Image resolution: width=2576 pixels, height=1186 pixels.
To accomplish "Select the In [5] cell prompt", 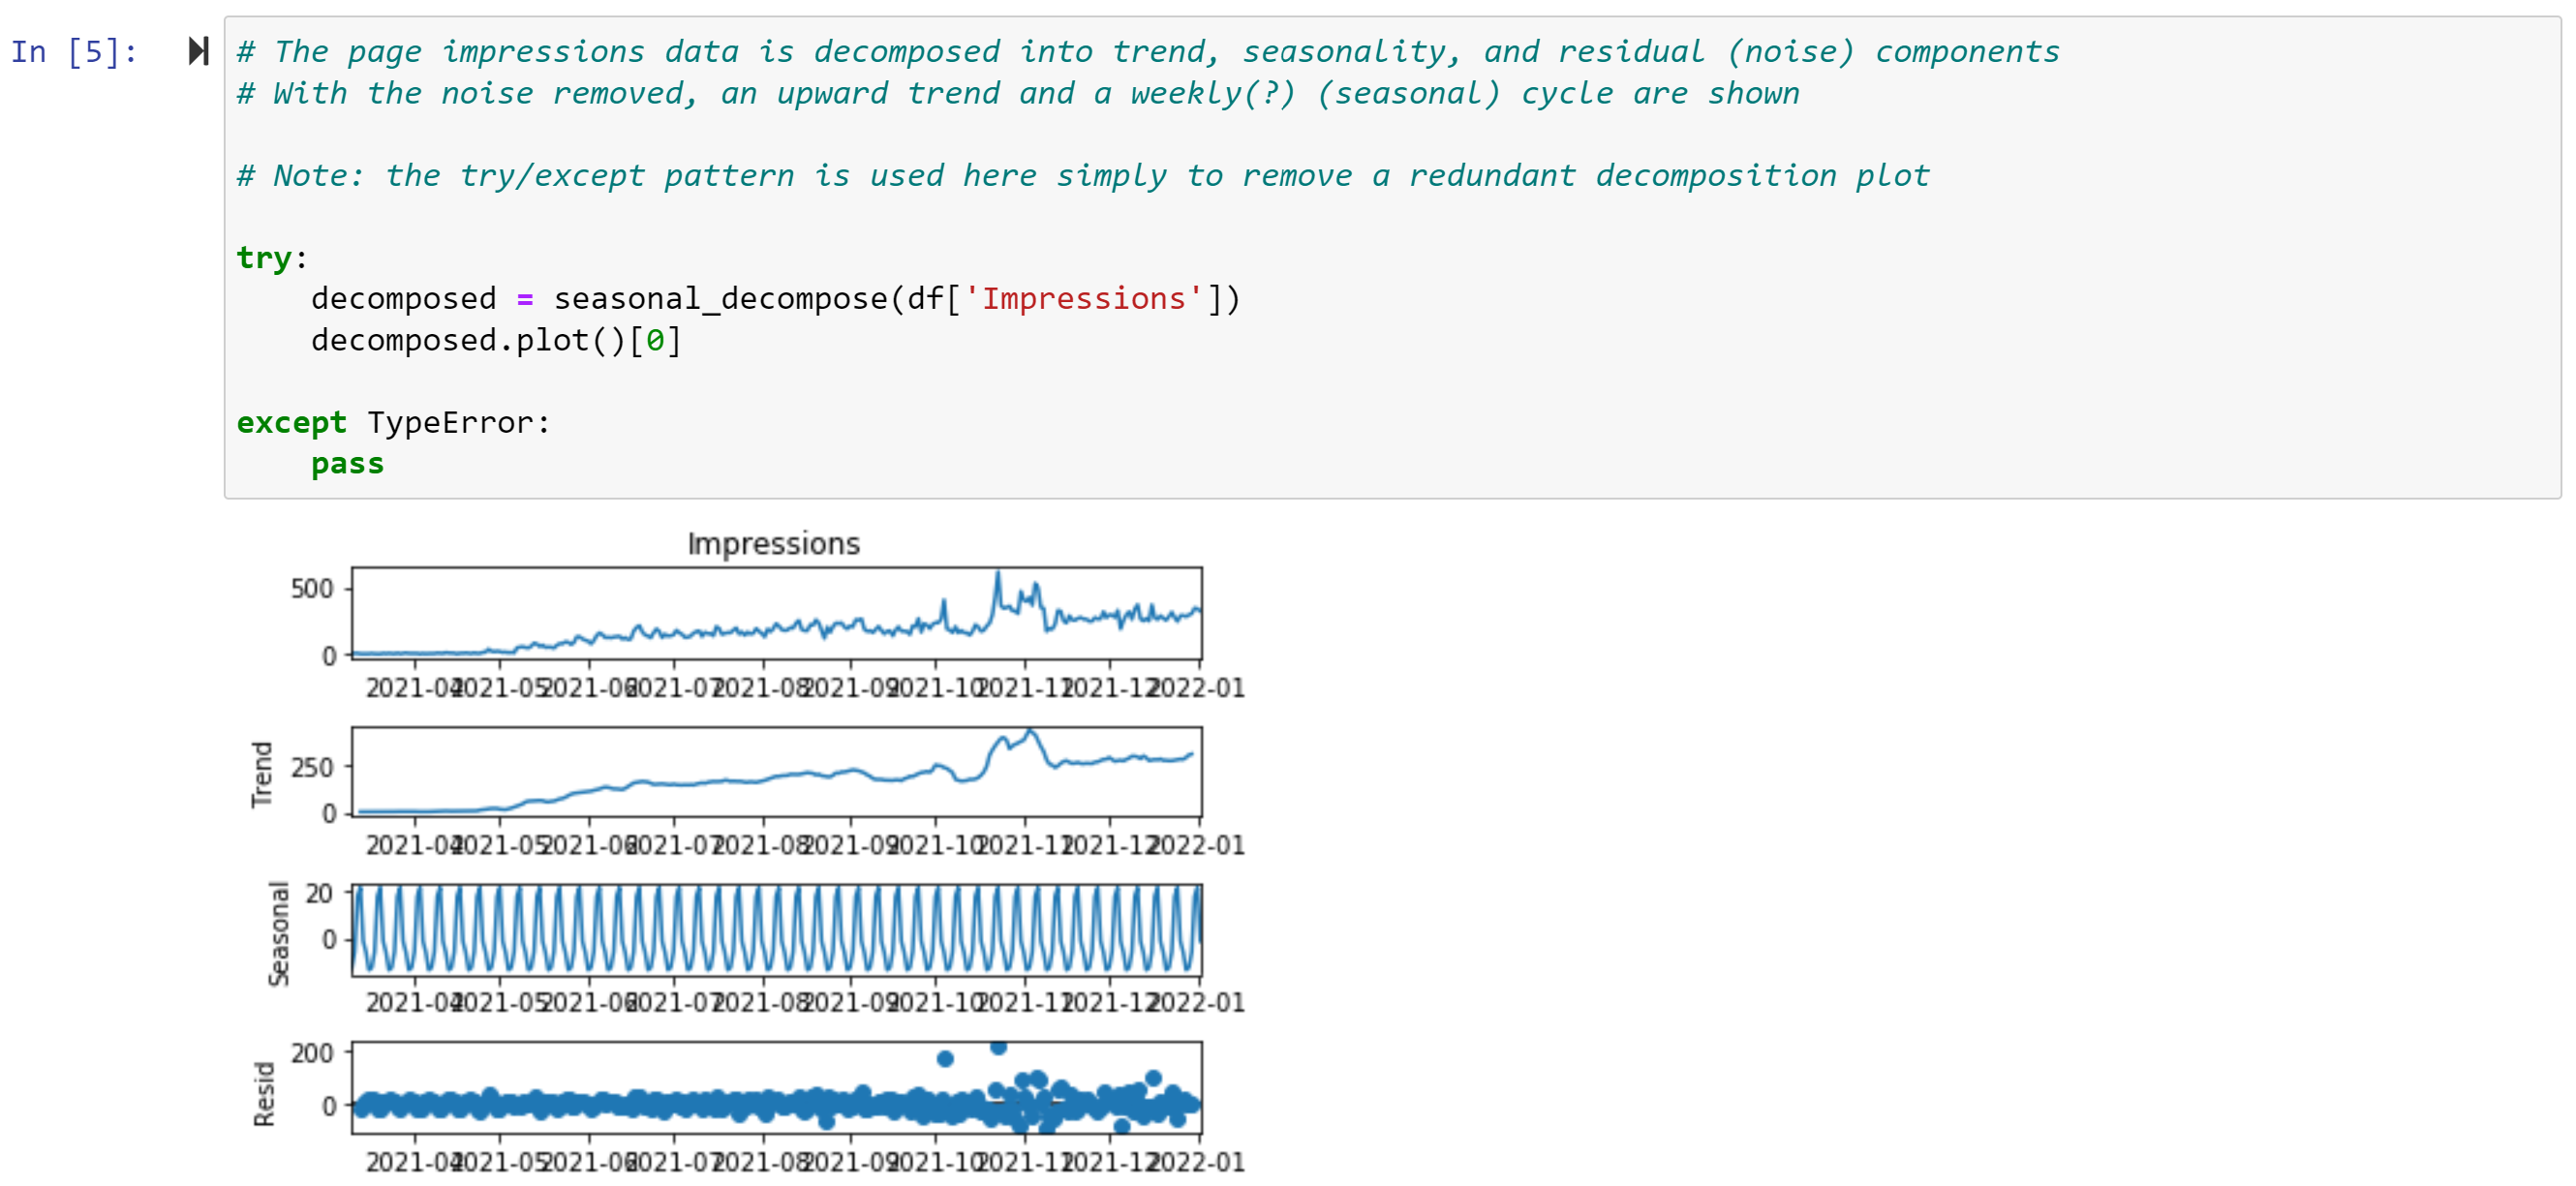I will click(74, 52).
